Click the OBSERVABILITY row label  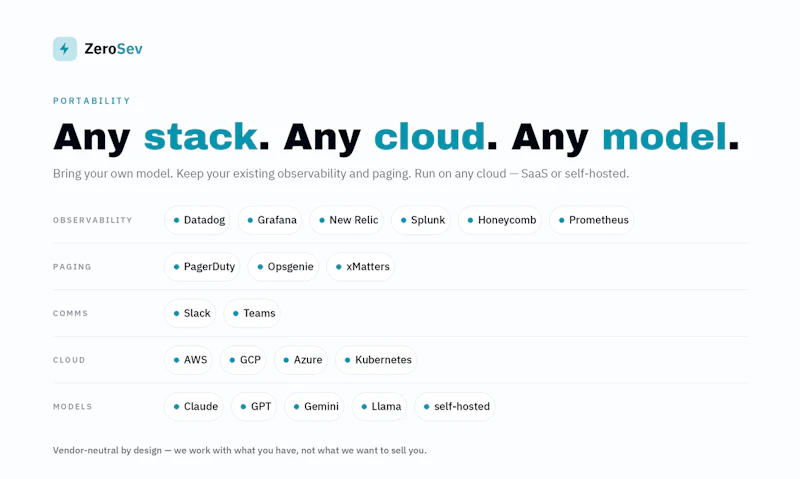[93, 220]
